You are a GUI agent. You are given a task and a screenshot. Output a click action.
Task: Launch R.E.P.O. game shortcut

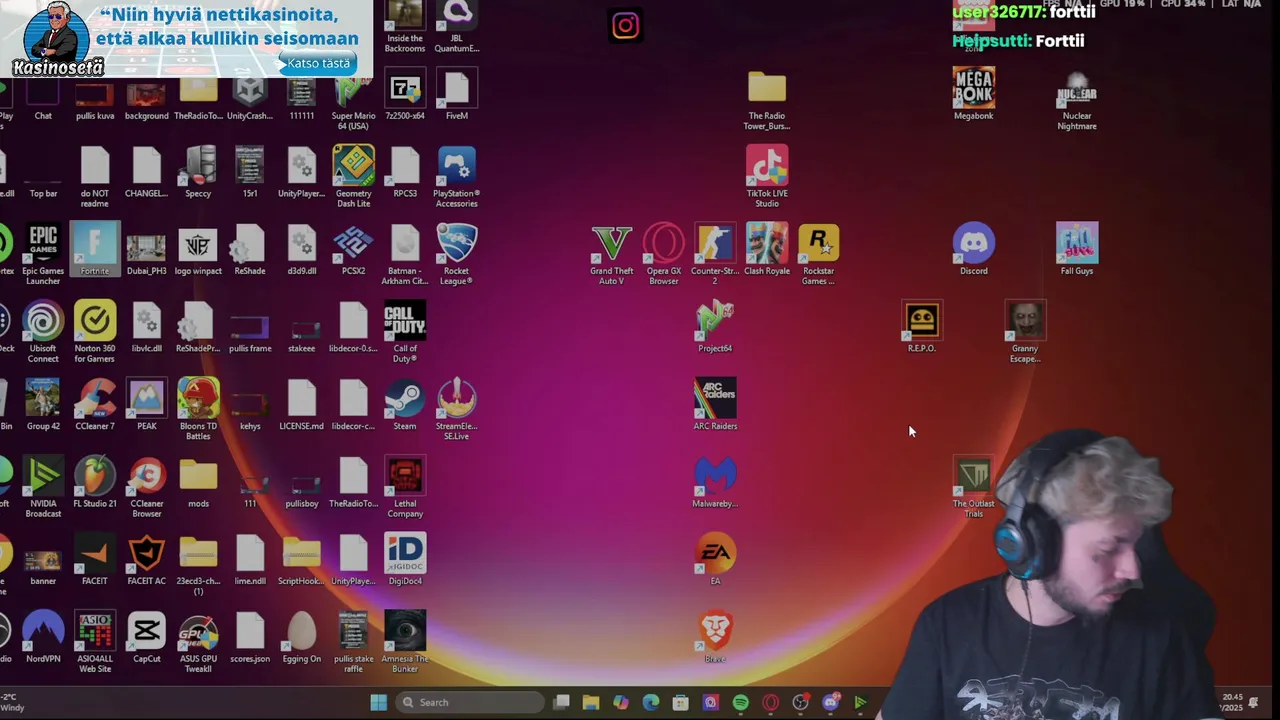point(922,327)
